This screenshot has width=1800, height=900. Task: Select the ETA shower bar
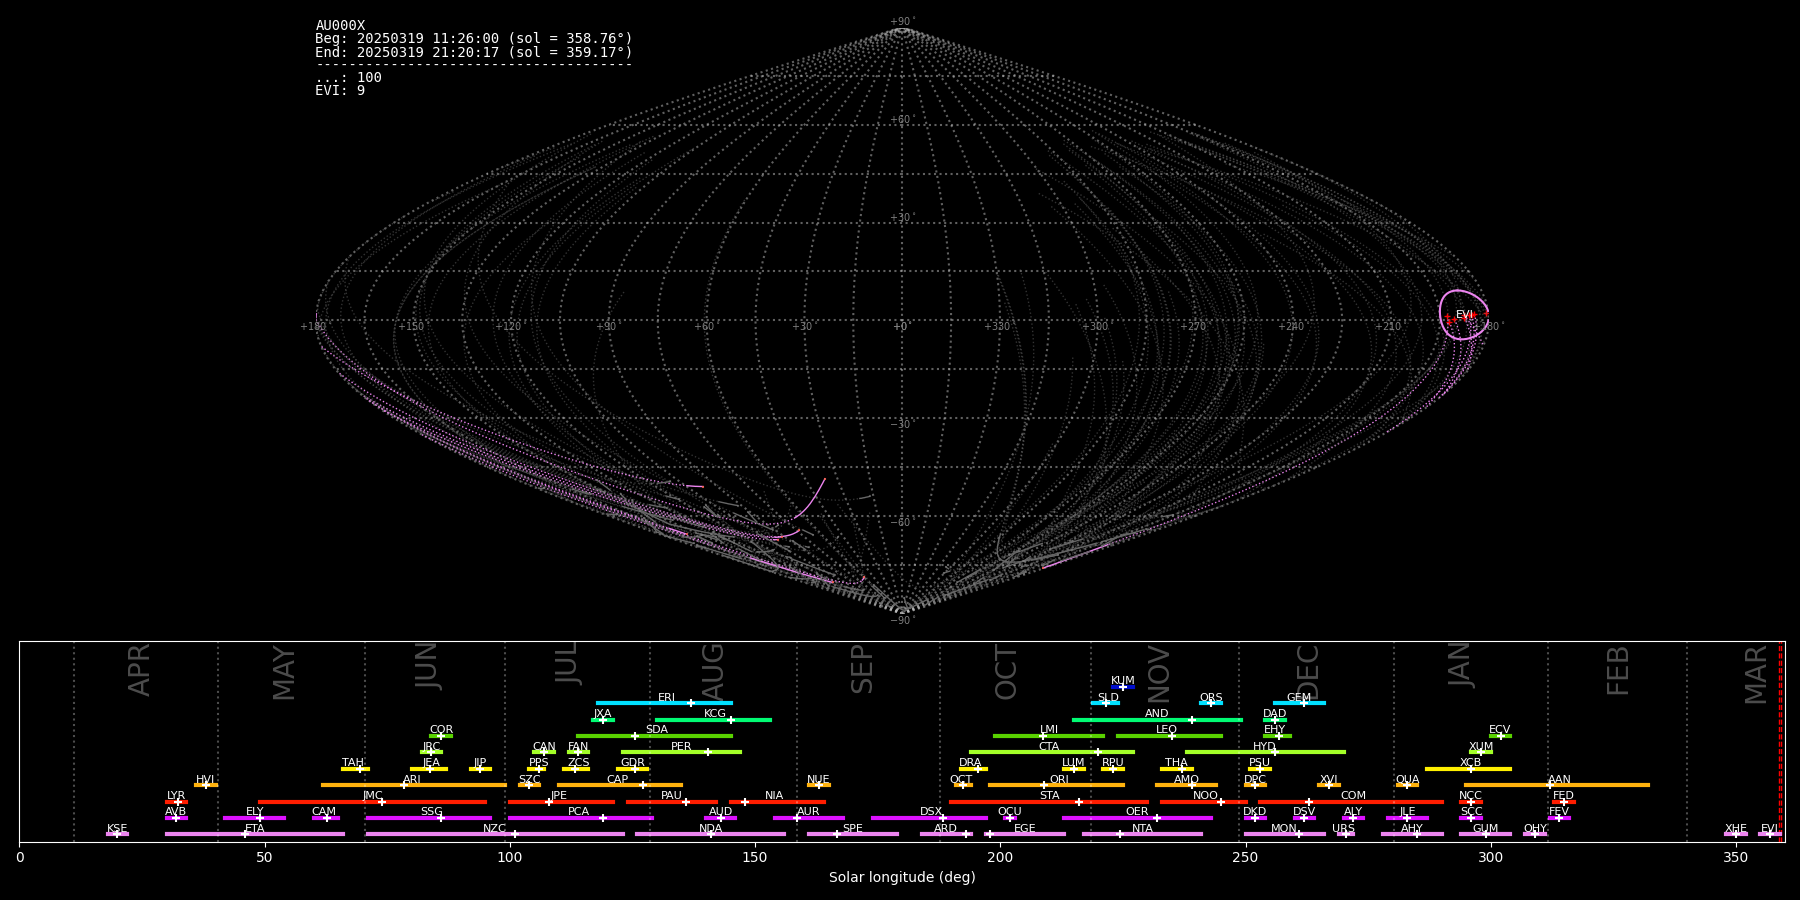pyautogui.click(x=255, y=834)
